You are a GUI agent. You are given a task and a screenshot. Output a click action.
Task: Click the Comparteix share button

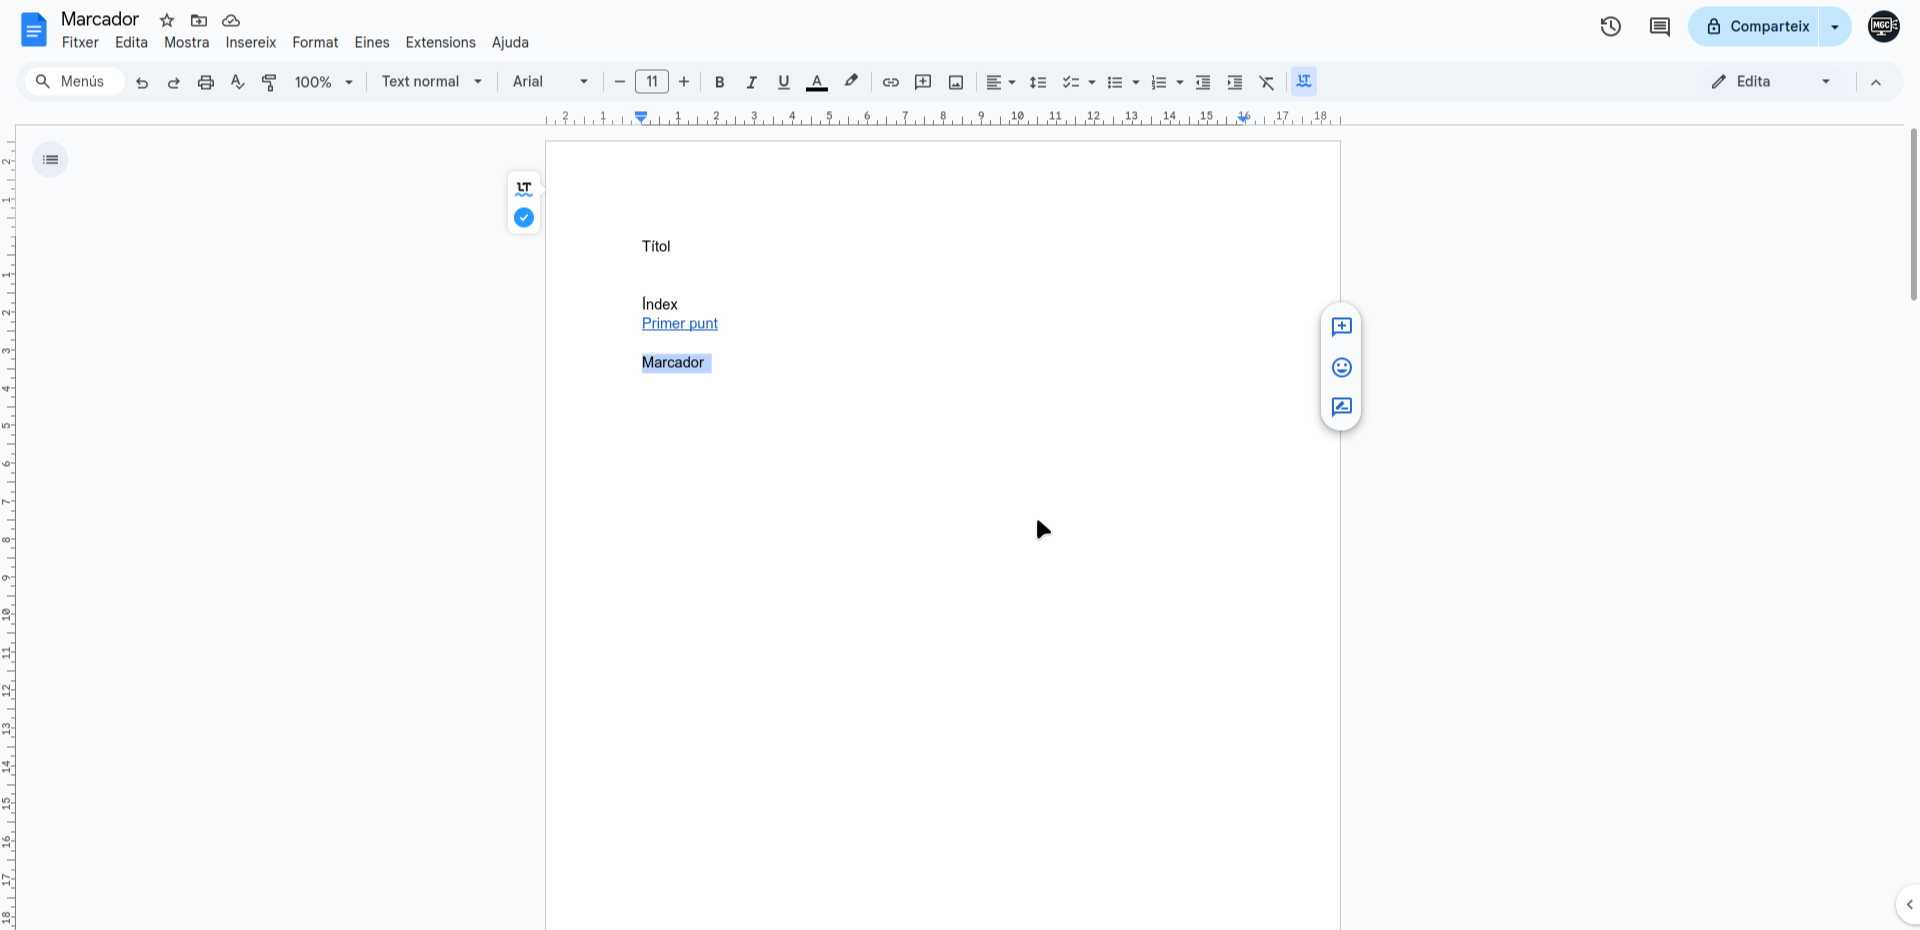point(1756,27)
